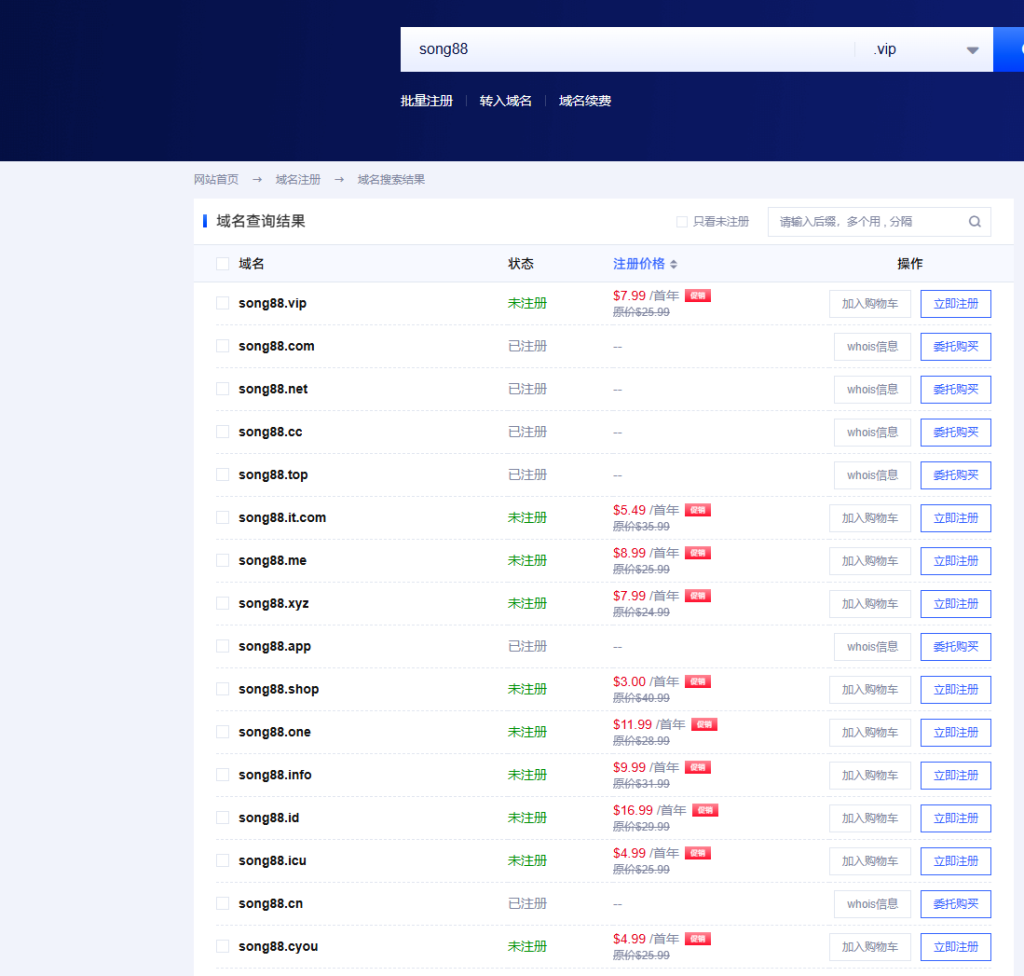The width and height of the screenshot is (1024, 976).
Task: Add song88.xyz to cart
Action: click(x=870, y=604)
